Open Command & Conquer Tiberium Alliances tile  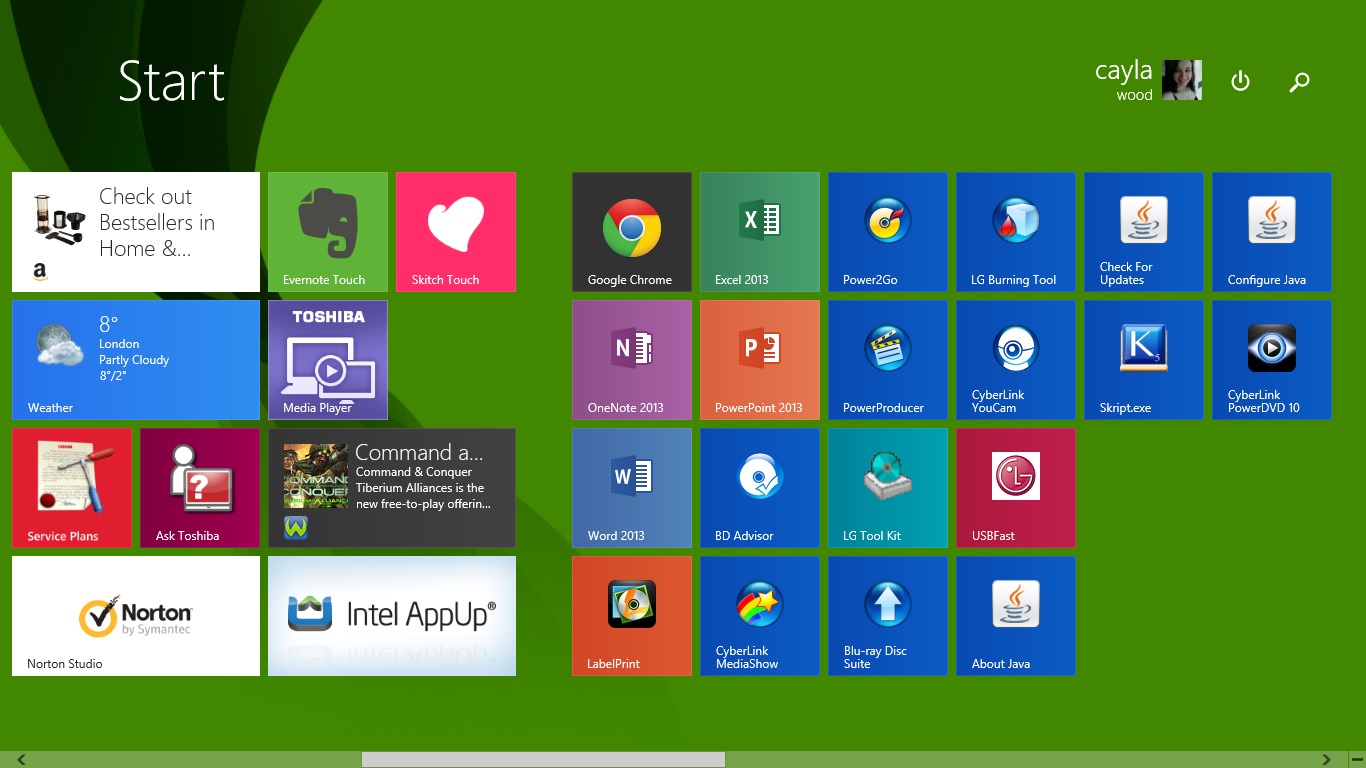coord(392,488)
